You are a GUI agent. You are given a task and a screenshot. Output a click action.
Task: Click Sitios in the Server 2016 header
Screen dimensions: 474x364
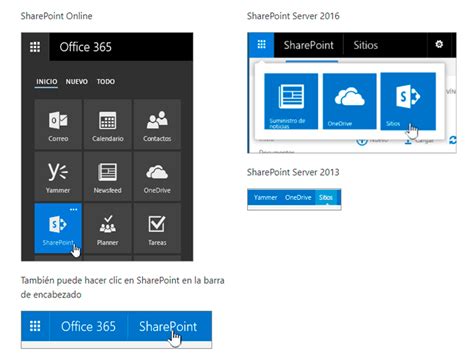(x=366, y=45)
